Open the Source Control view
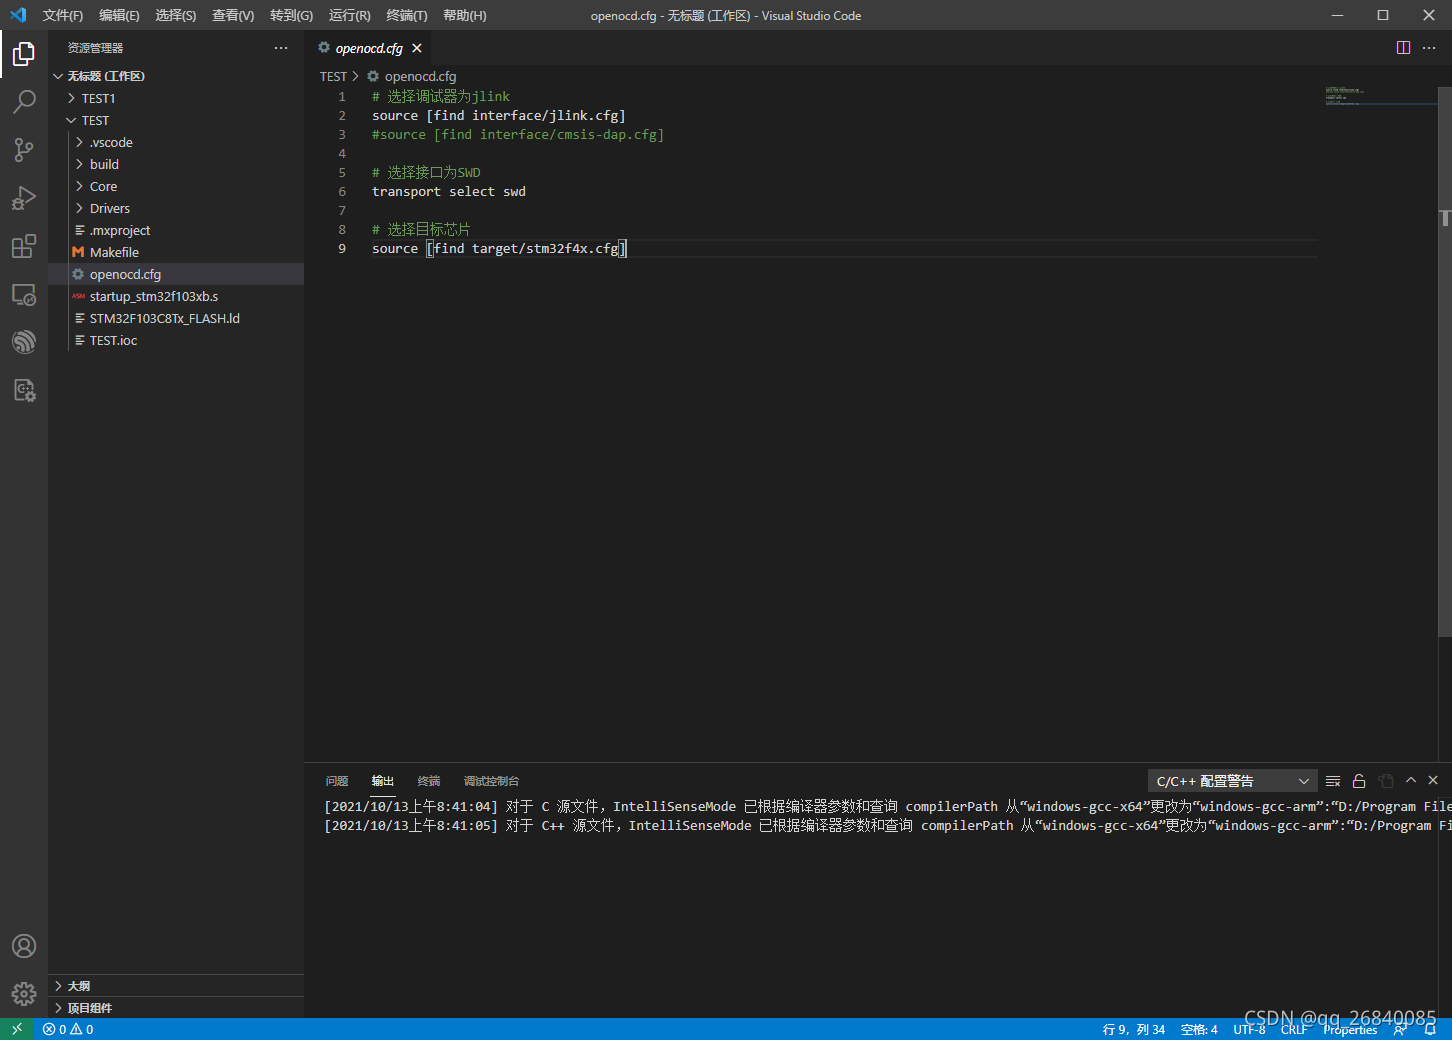 click(x=24, y=149)
